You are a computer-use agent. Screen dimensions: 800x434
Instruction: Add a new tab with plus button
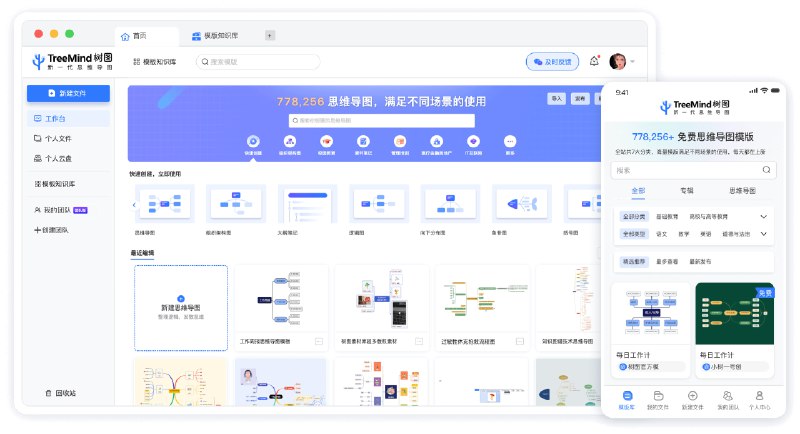click(270, 35)
